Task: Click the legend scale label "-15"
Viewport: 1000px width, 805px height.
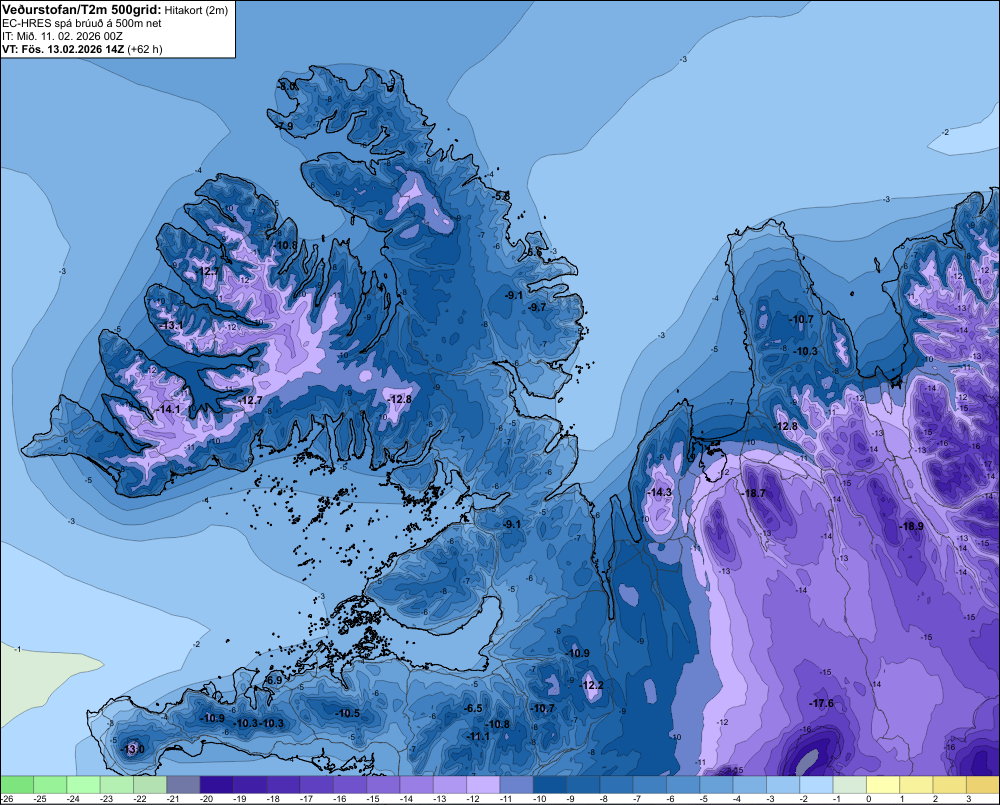Action: pos(373,799)
